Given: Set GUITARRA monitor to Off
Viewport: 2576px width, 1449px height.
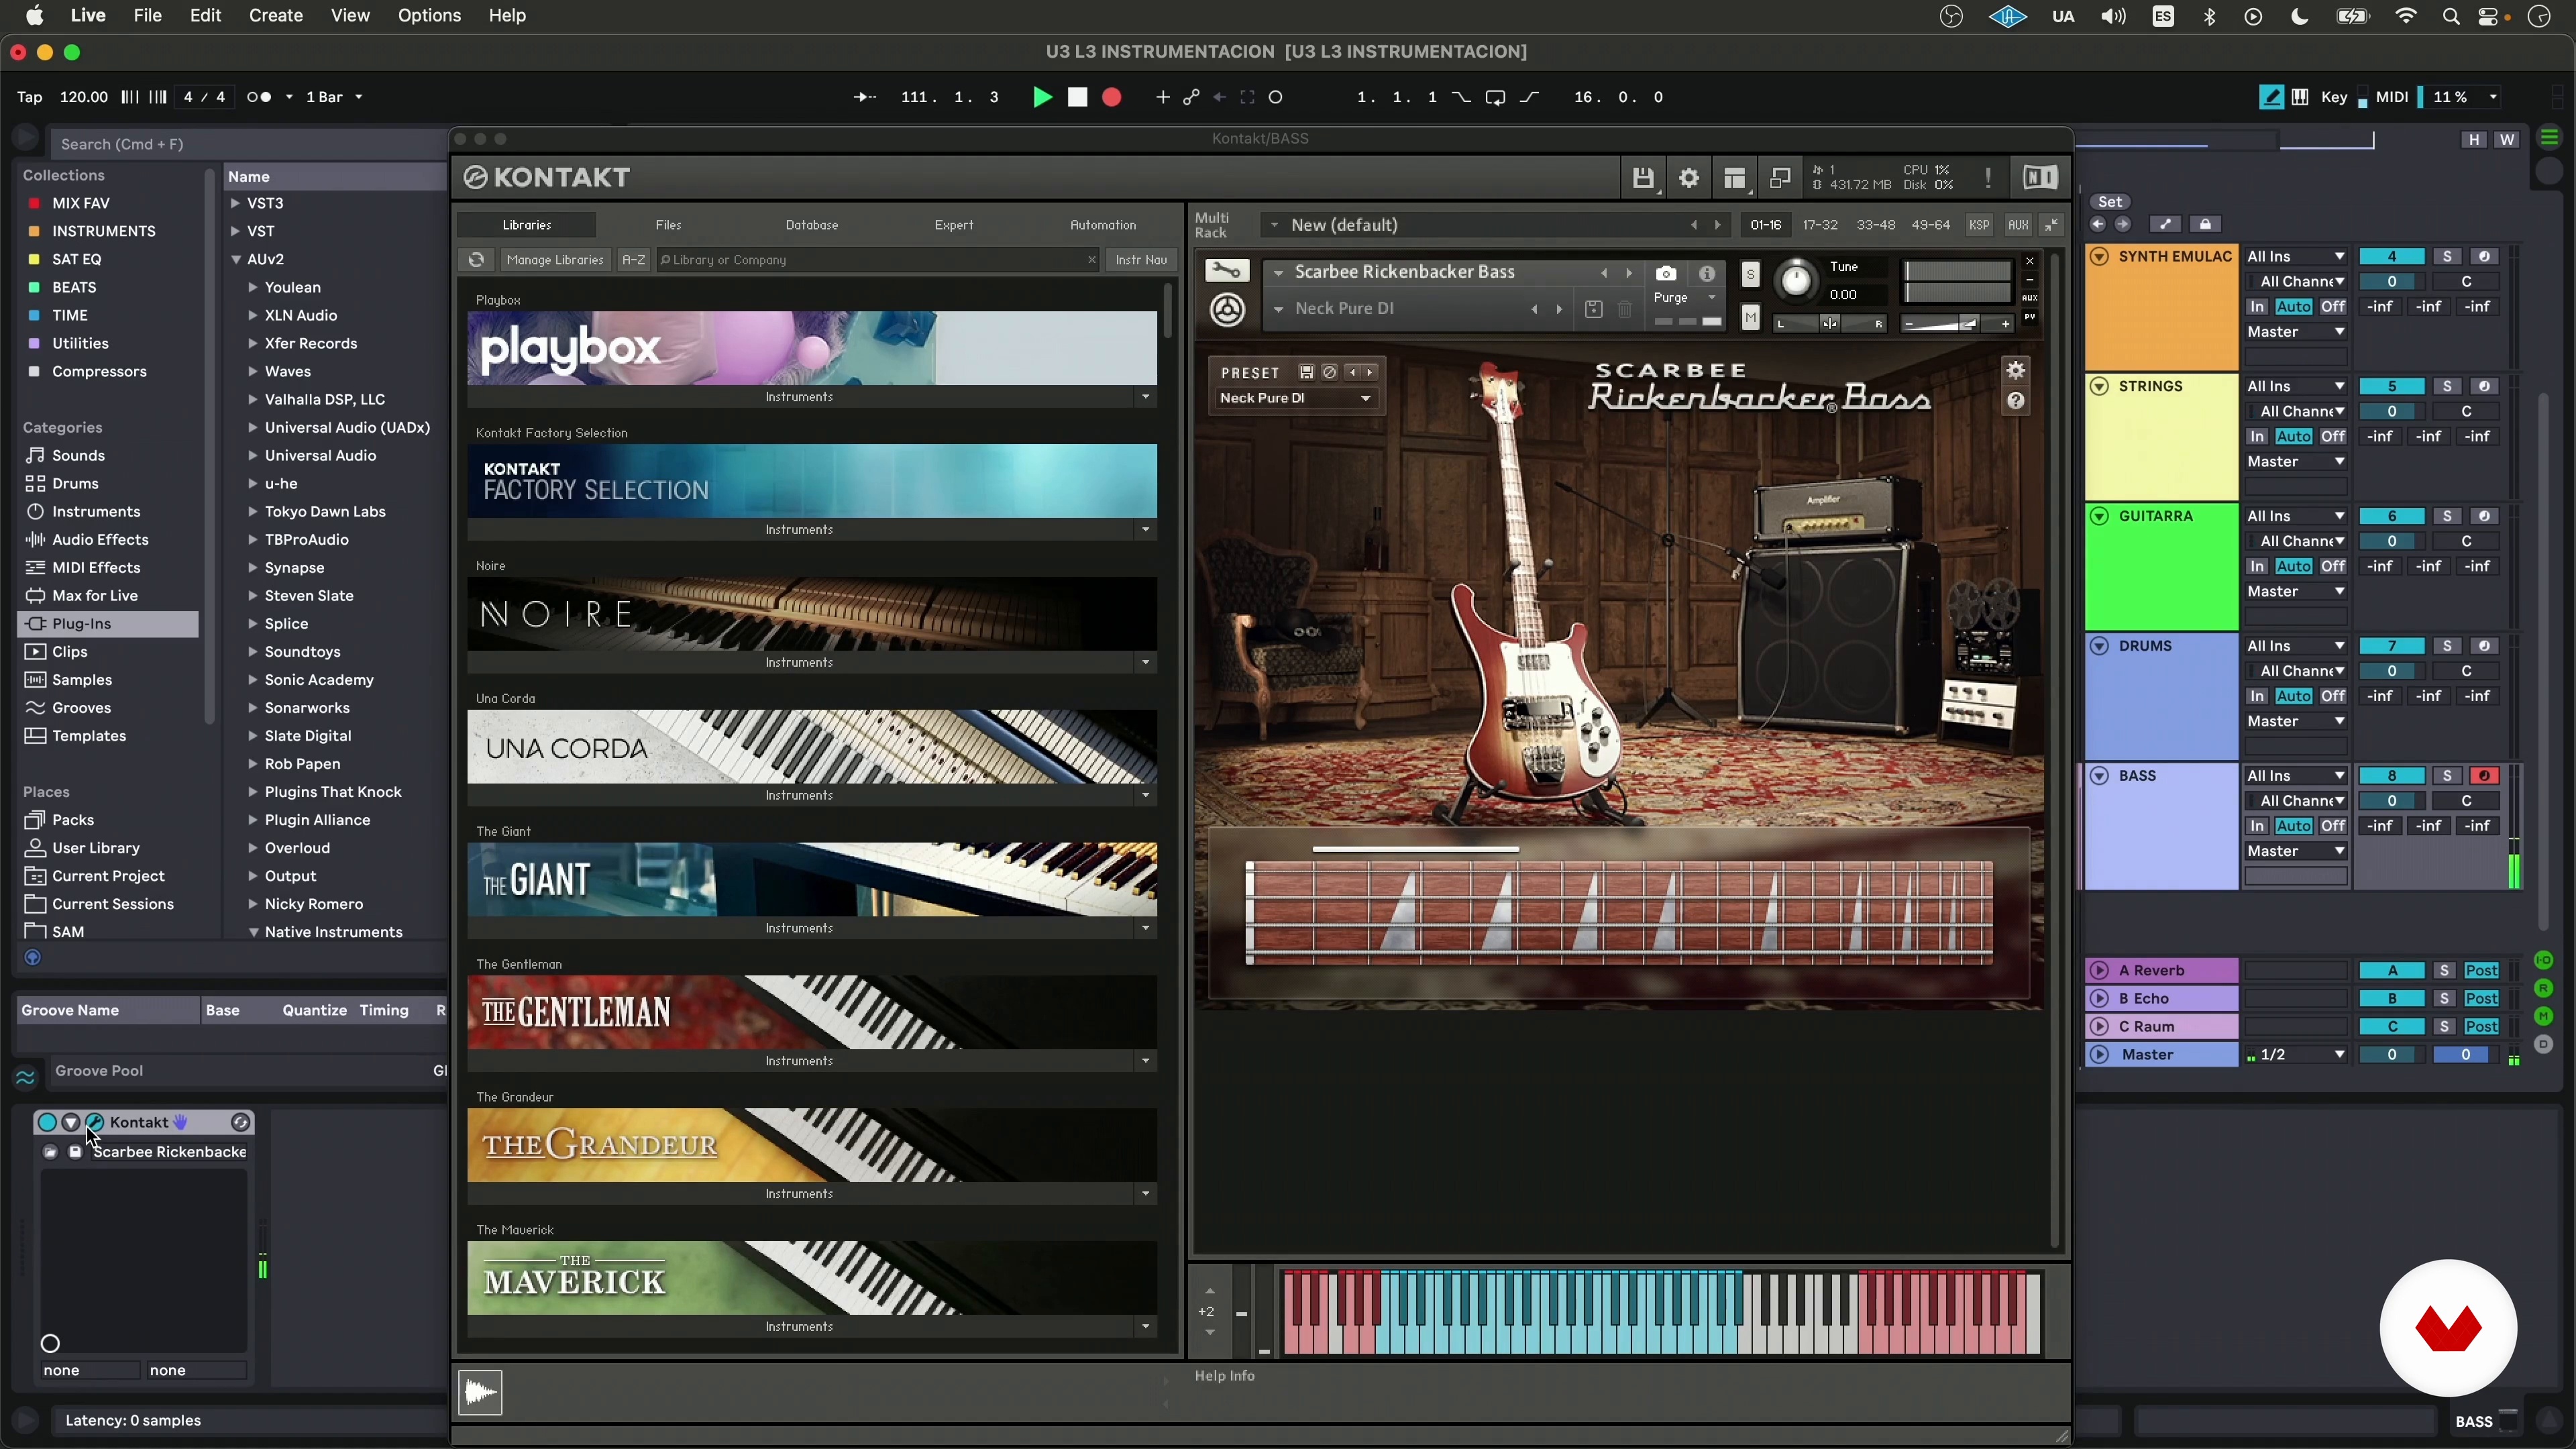Looking at the screenshot, I should [x=2333, y=566].
